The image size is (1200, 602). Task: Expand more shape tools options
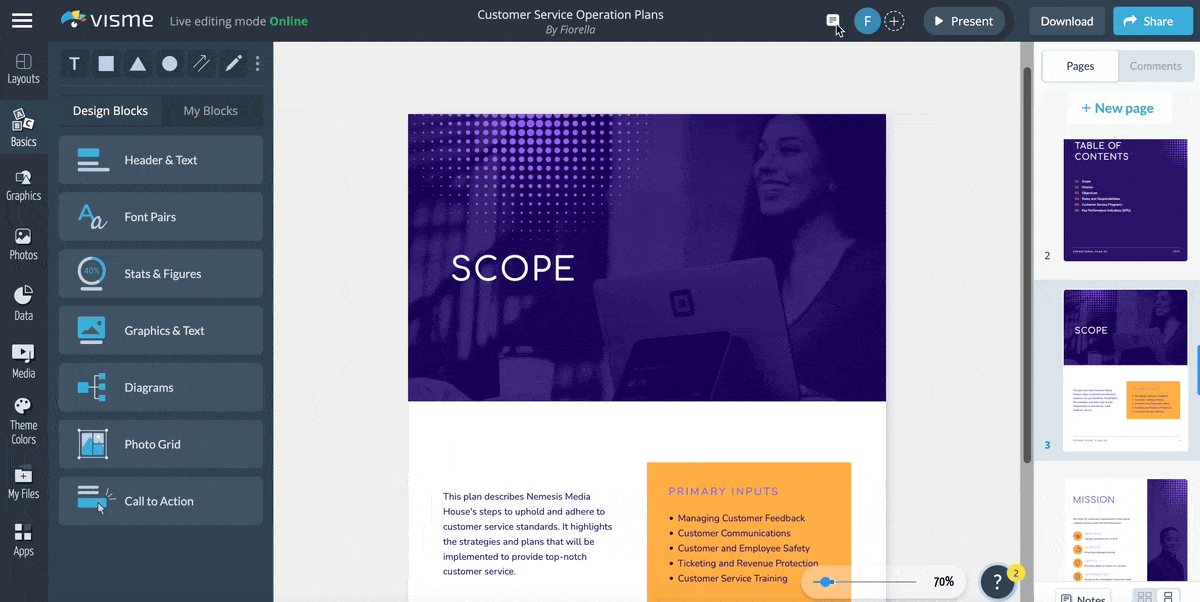tap(258, 64)
